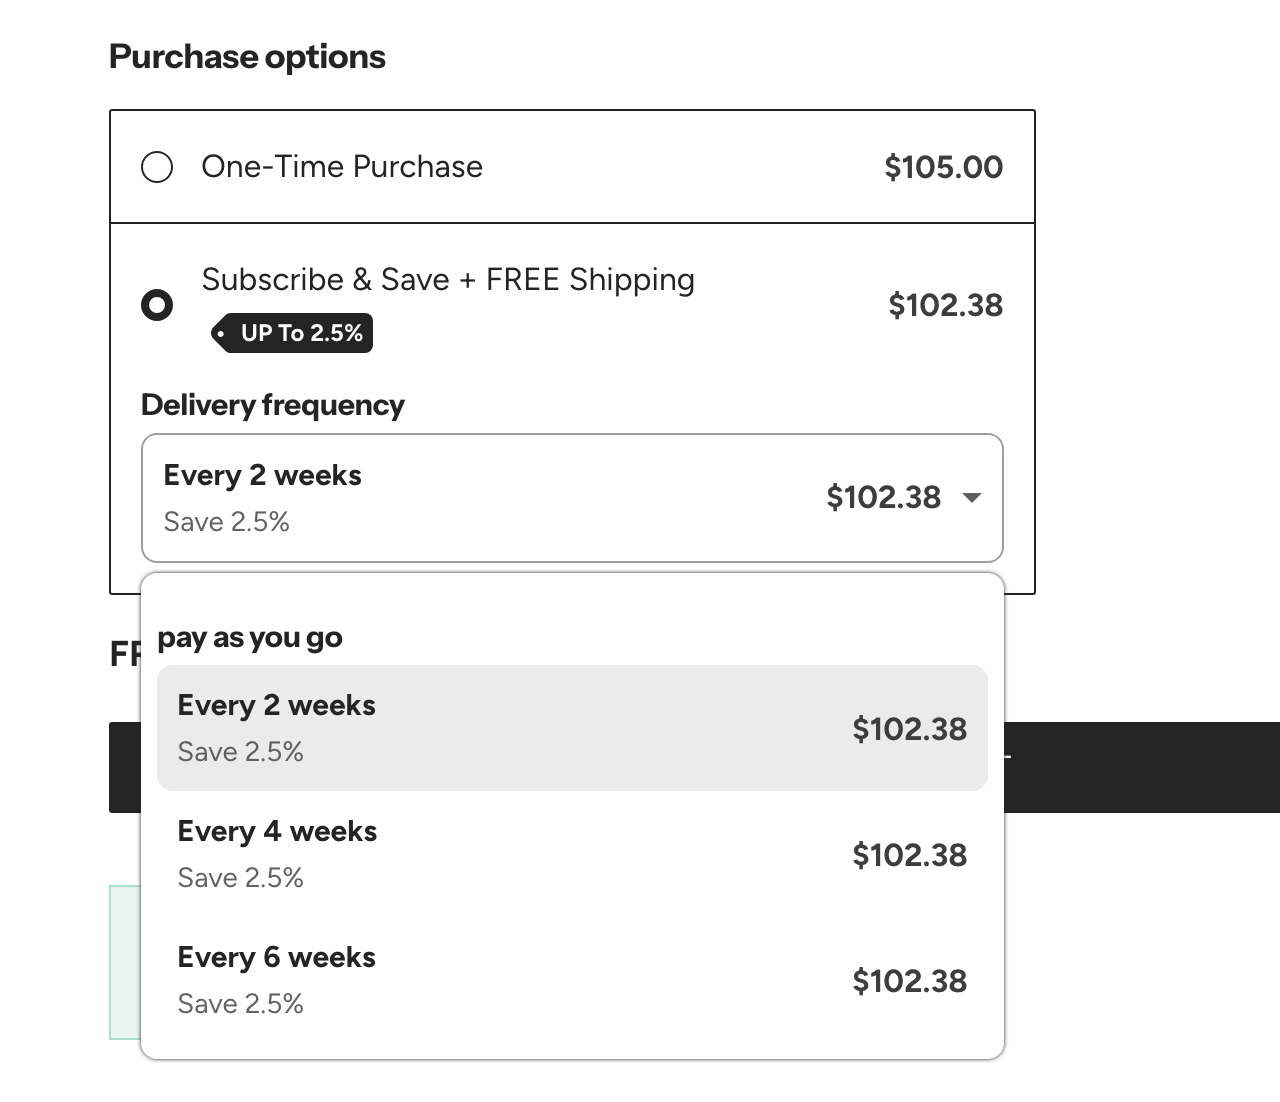Click the One-Time Purchase label

(342, 167)
